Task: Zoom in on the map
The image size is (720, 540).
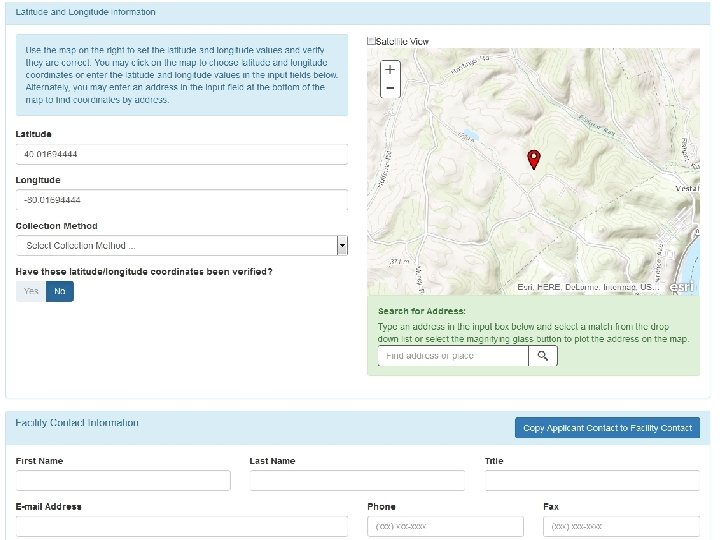Action: 390,70
